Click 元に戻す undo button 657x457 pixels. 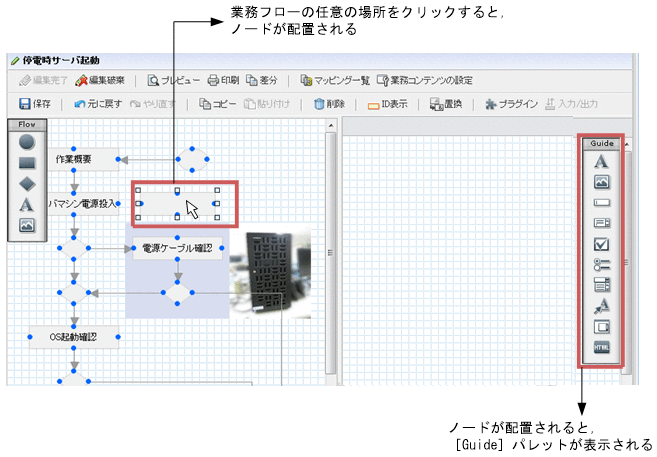pyautogui.click(x=98, y=104)
